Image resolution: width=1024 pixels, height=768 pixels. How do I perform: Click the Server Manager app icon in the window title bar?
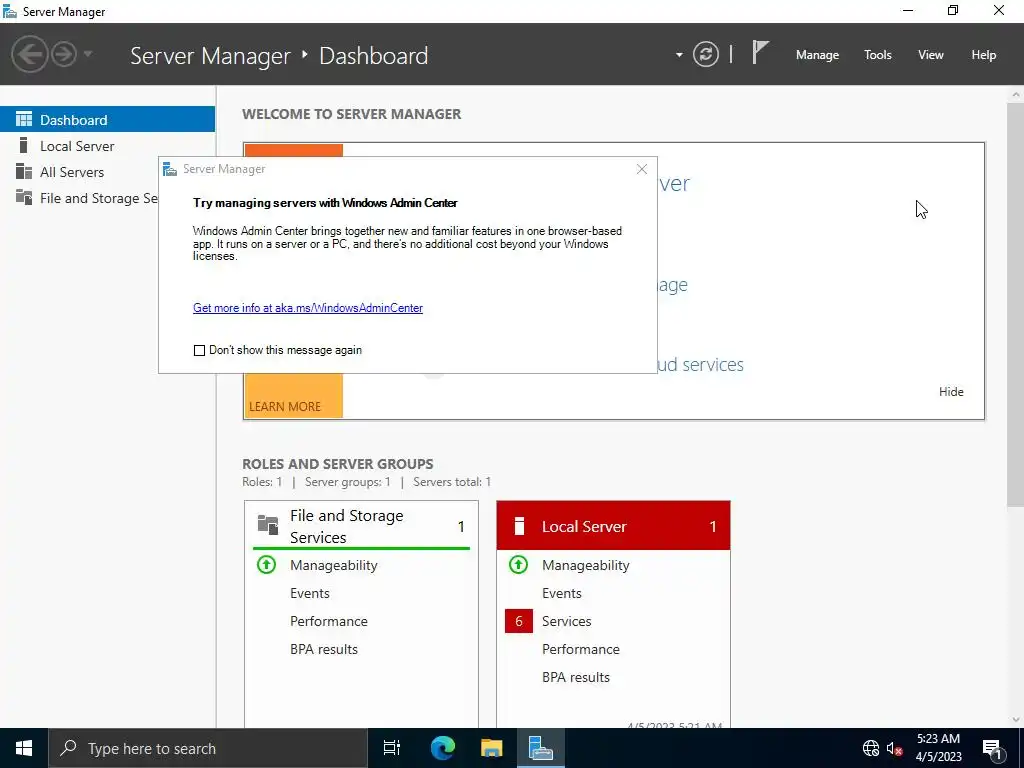[10, 11]
